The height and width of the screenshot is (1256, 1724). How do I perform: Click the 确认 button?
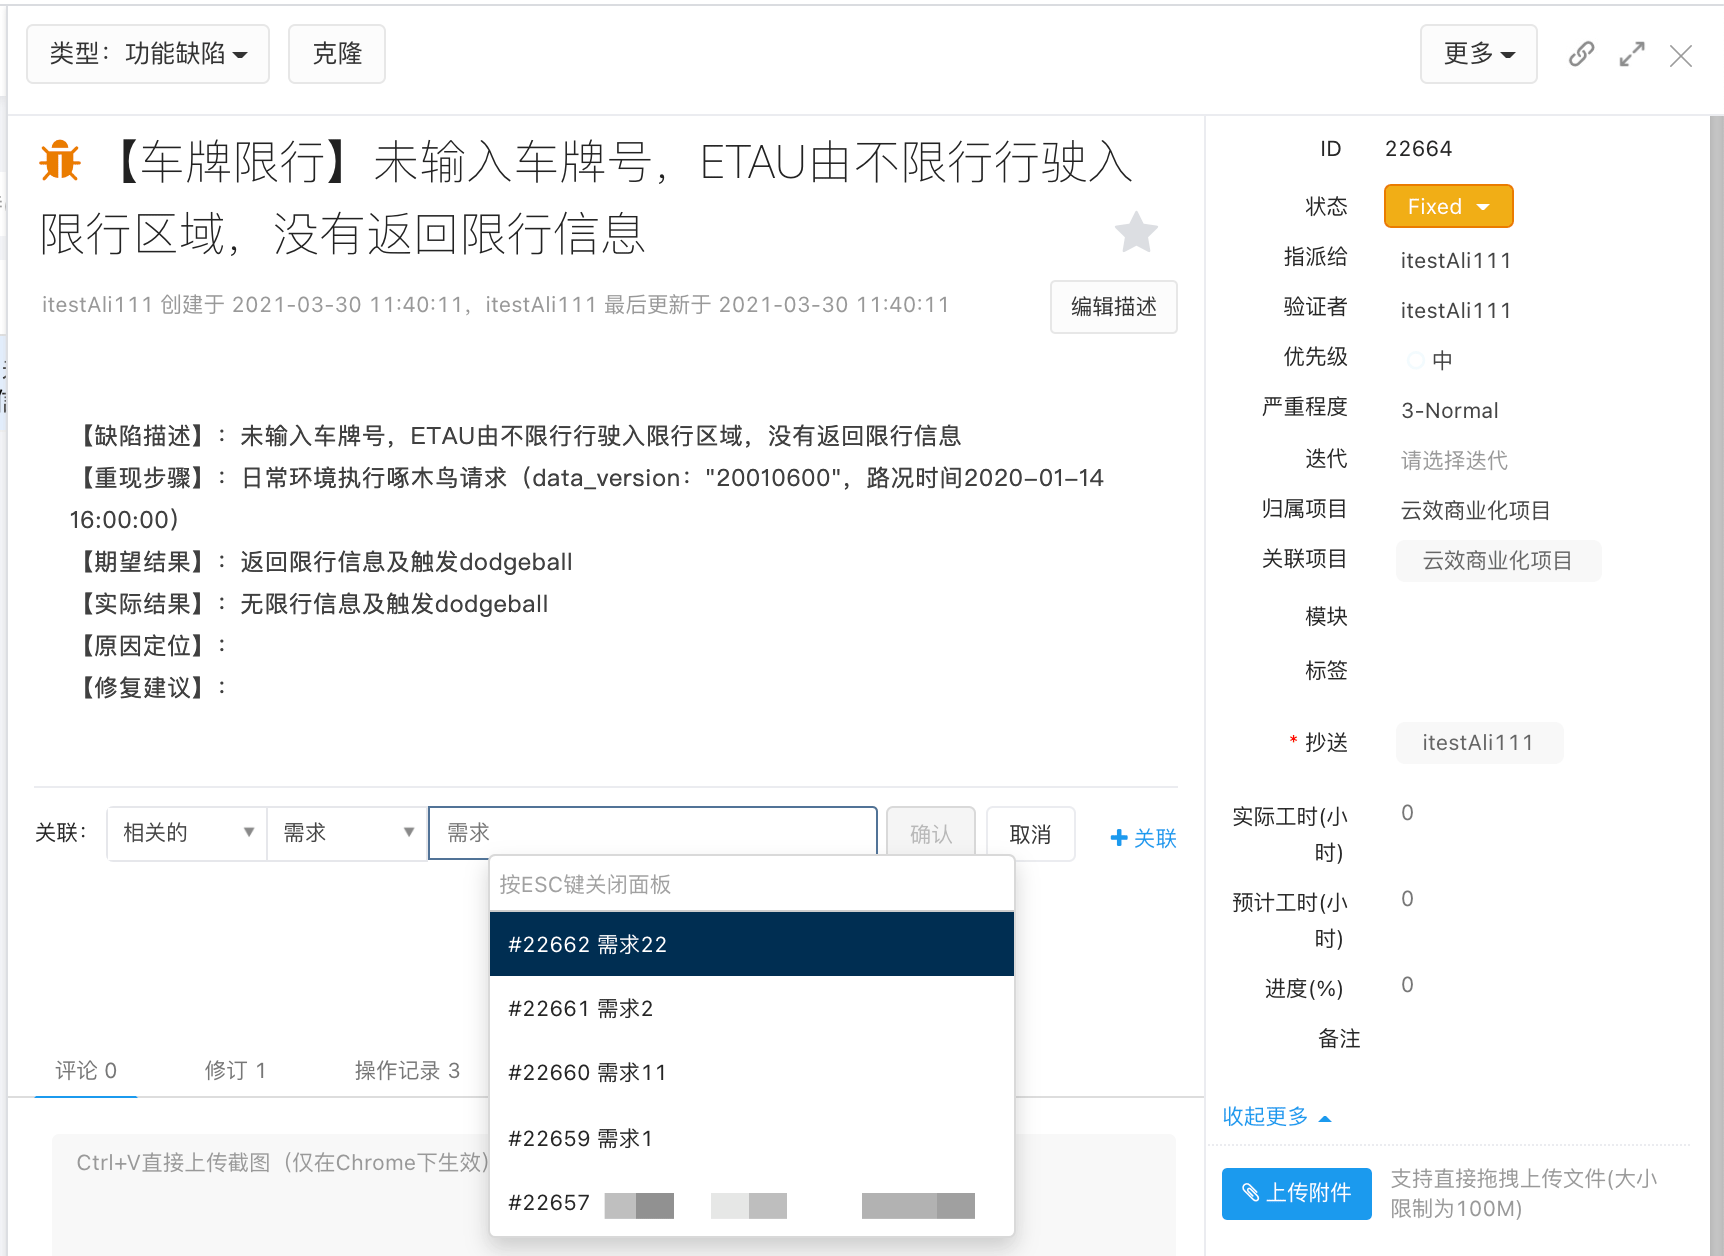click(x=931, y=834)
